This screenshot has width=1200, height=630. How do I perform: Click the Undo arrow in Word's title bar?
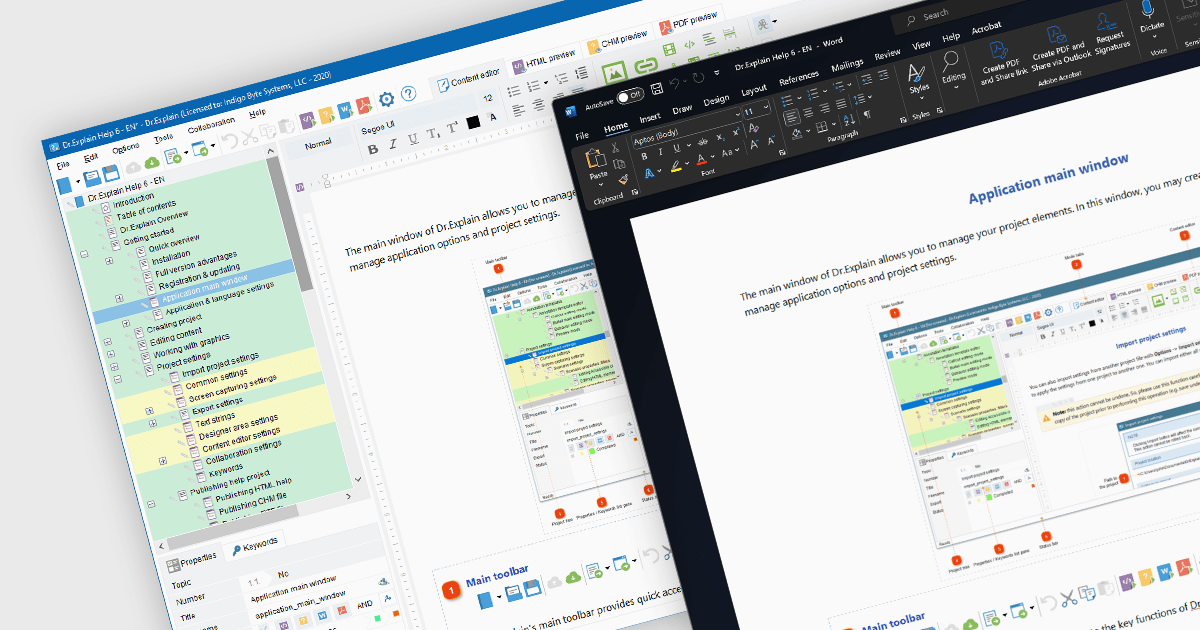(x=674, y=83)
